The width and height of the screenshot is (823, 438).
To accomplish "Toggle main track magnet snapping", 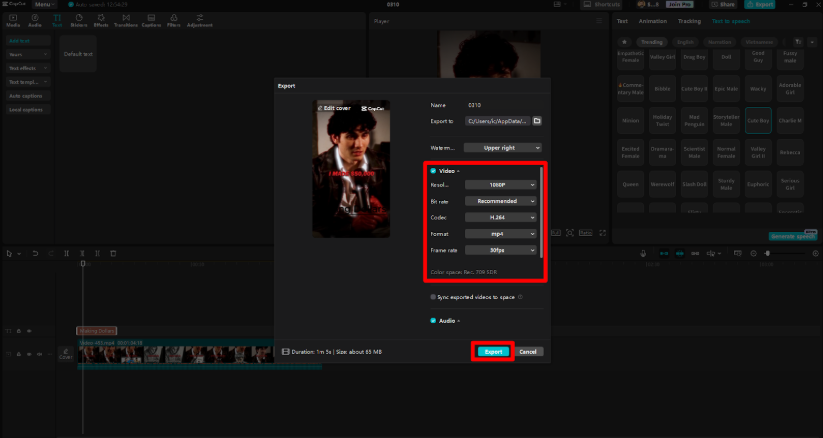I will (664, 253).
